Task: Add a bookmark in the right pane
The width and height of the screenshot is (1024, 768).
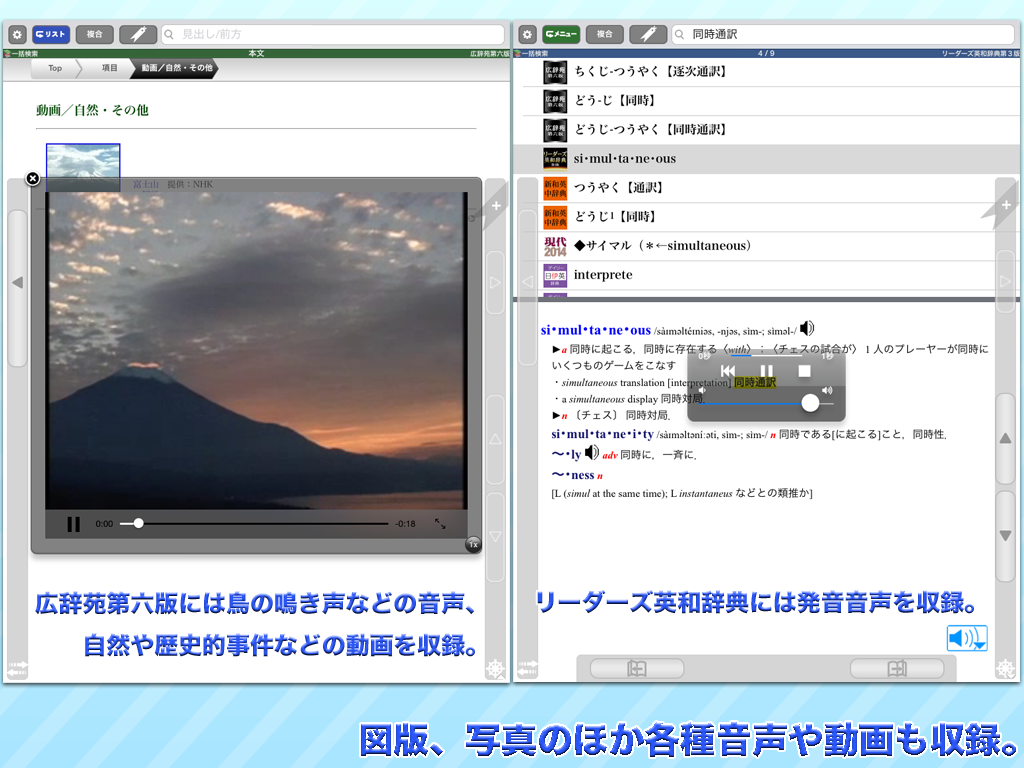Action: 1006,205
